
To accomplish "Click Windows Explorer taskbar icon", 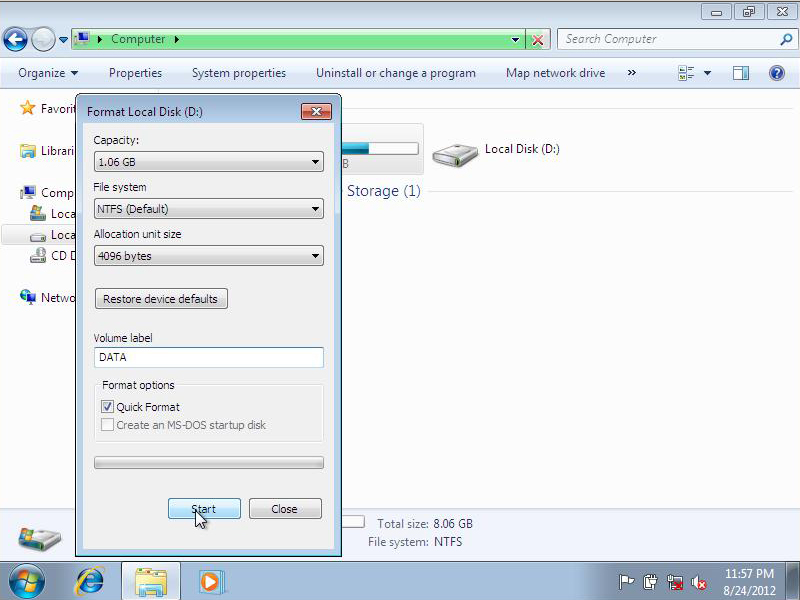I will [151, 581].
